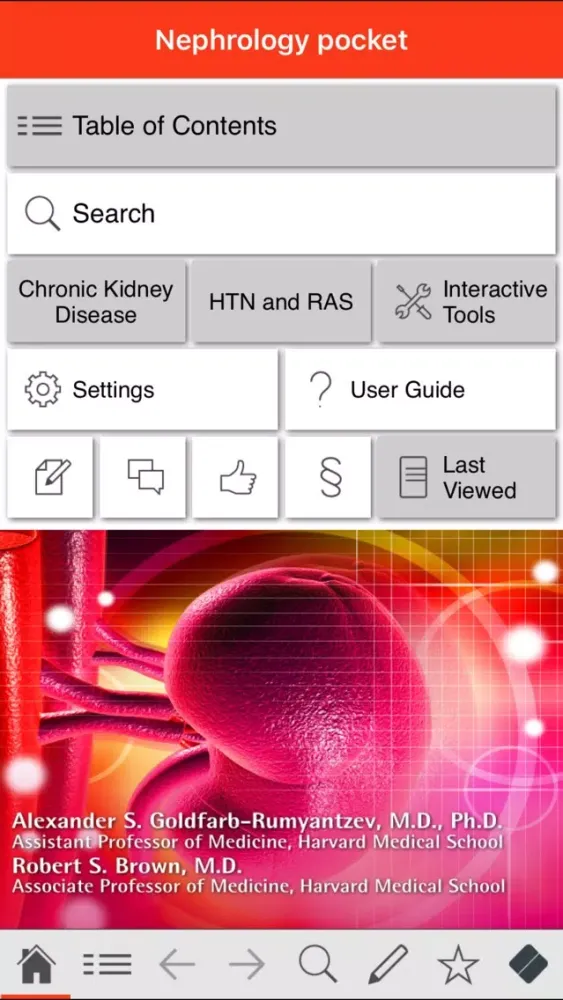Tap the eraser icon in bottom toolbar

coord(529,964)
